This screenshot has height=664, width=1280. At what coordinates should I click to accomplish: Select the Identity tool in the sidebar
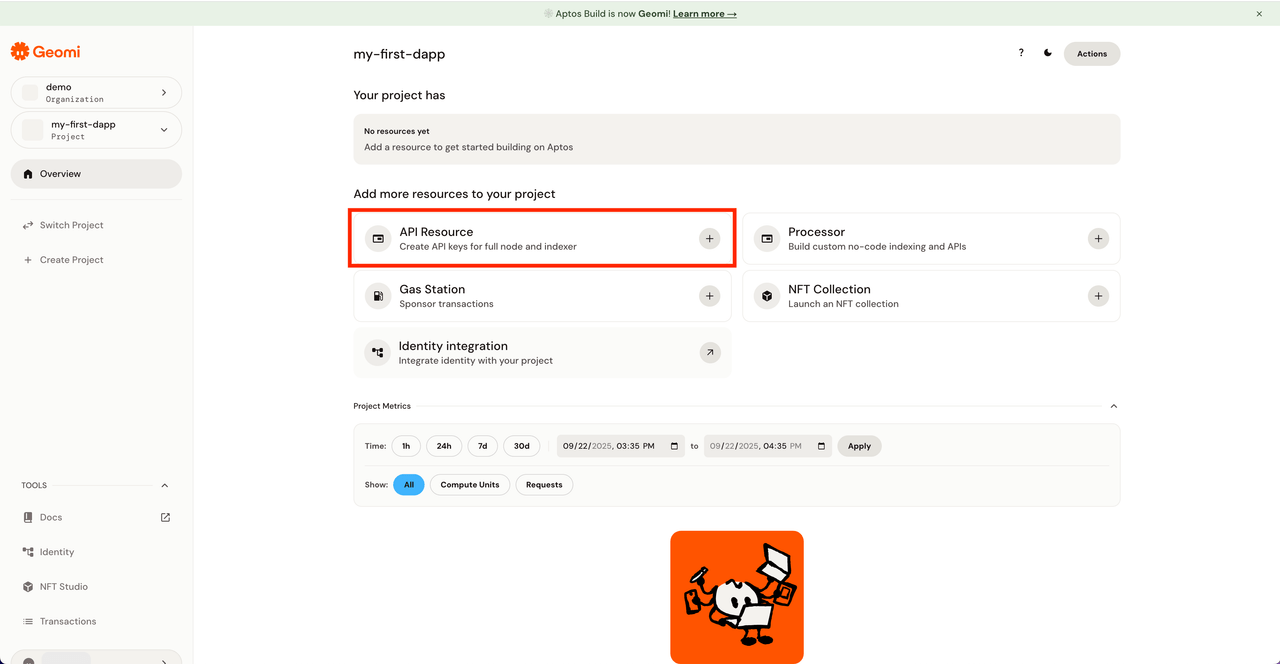coord(55,551)
